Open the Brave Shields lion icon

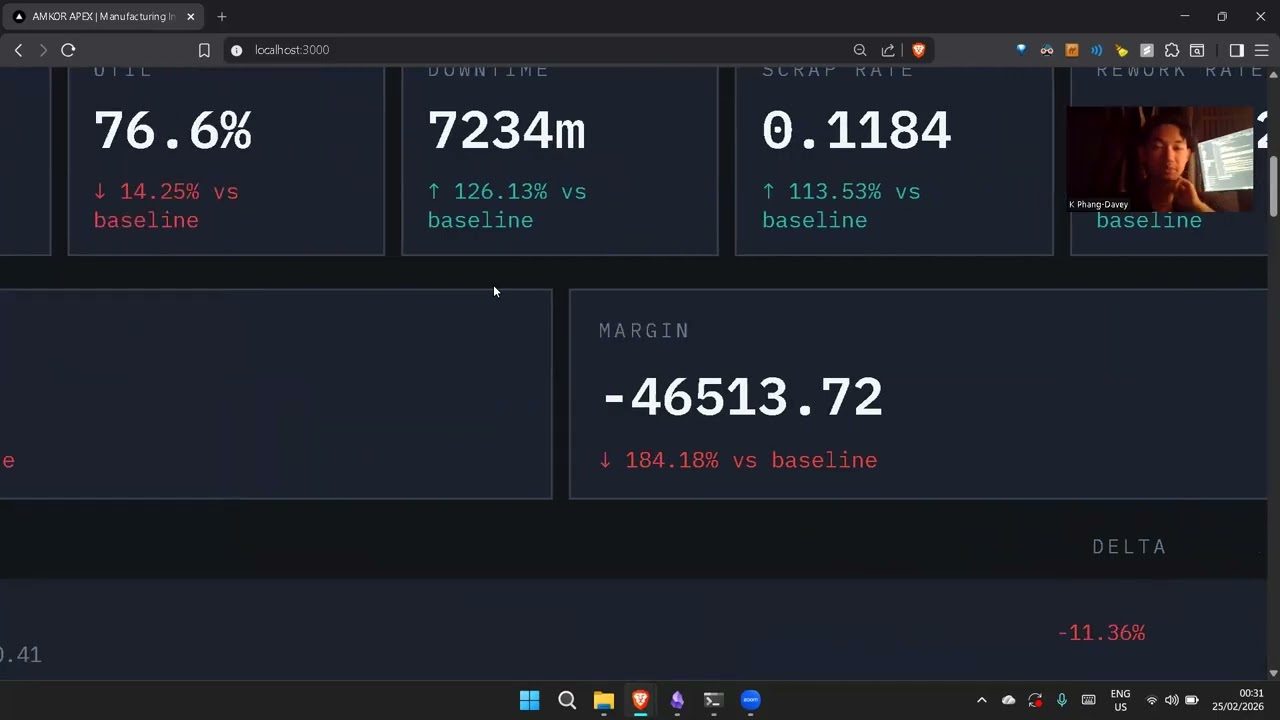[x=918, y=50]
